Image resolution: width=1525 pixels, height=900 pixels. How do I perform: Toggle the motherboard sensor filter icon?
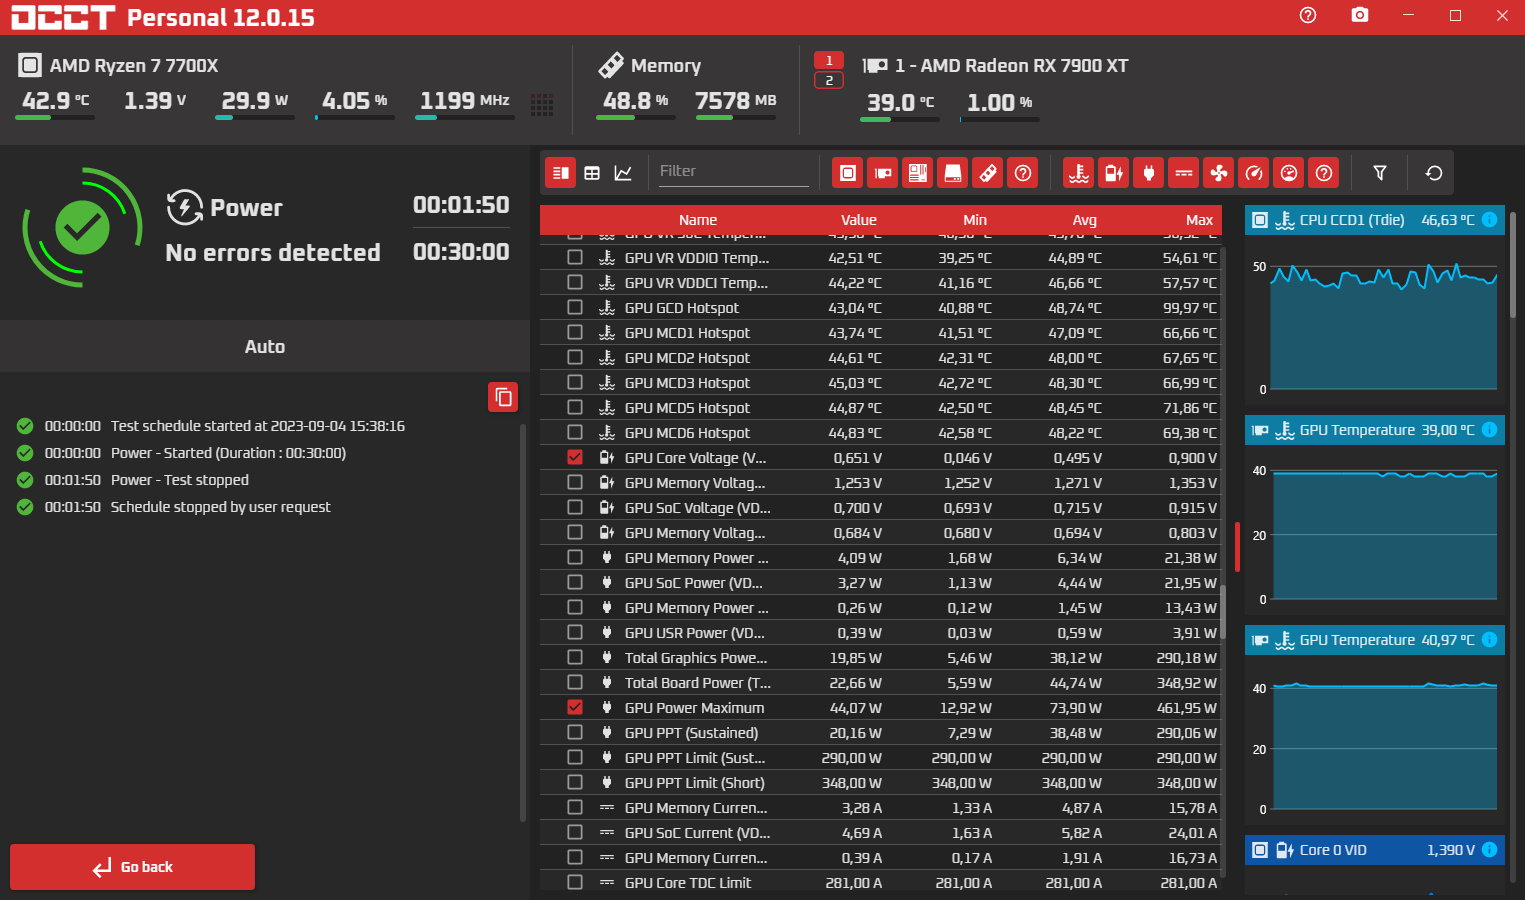coord(917,173)
